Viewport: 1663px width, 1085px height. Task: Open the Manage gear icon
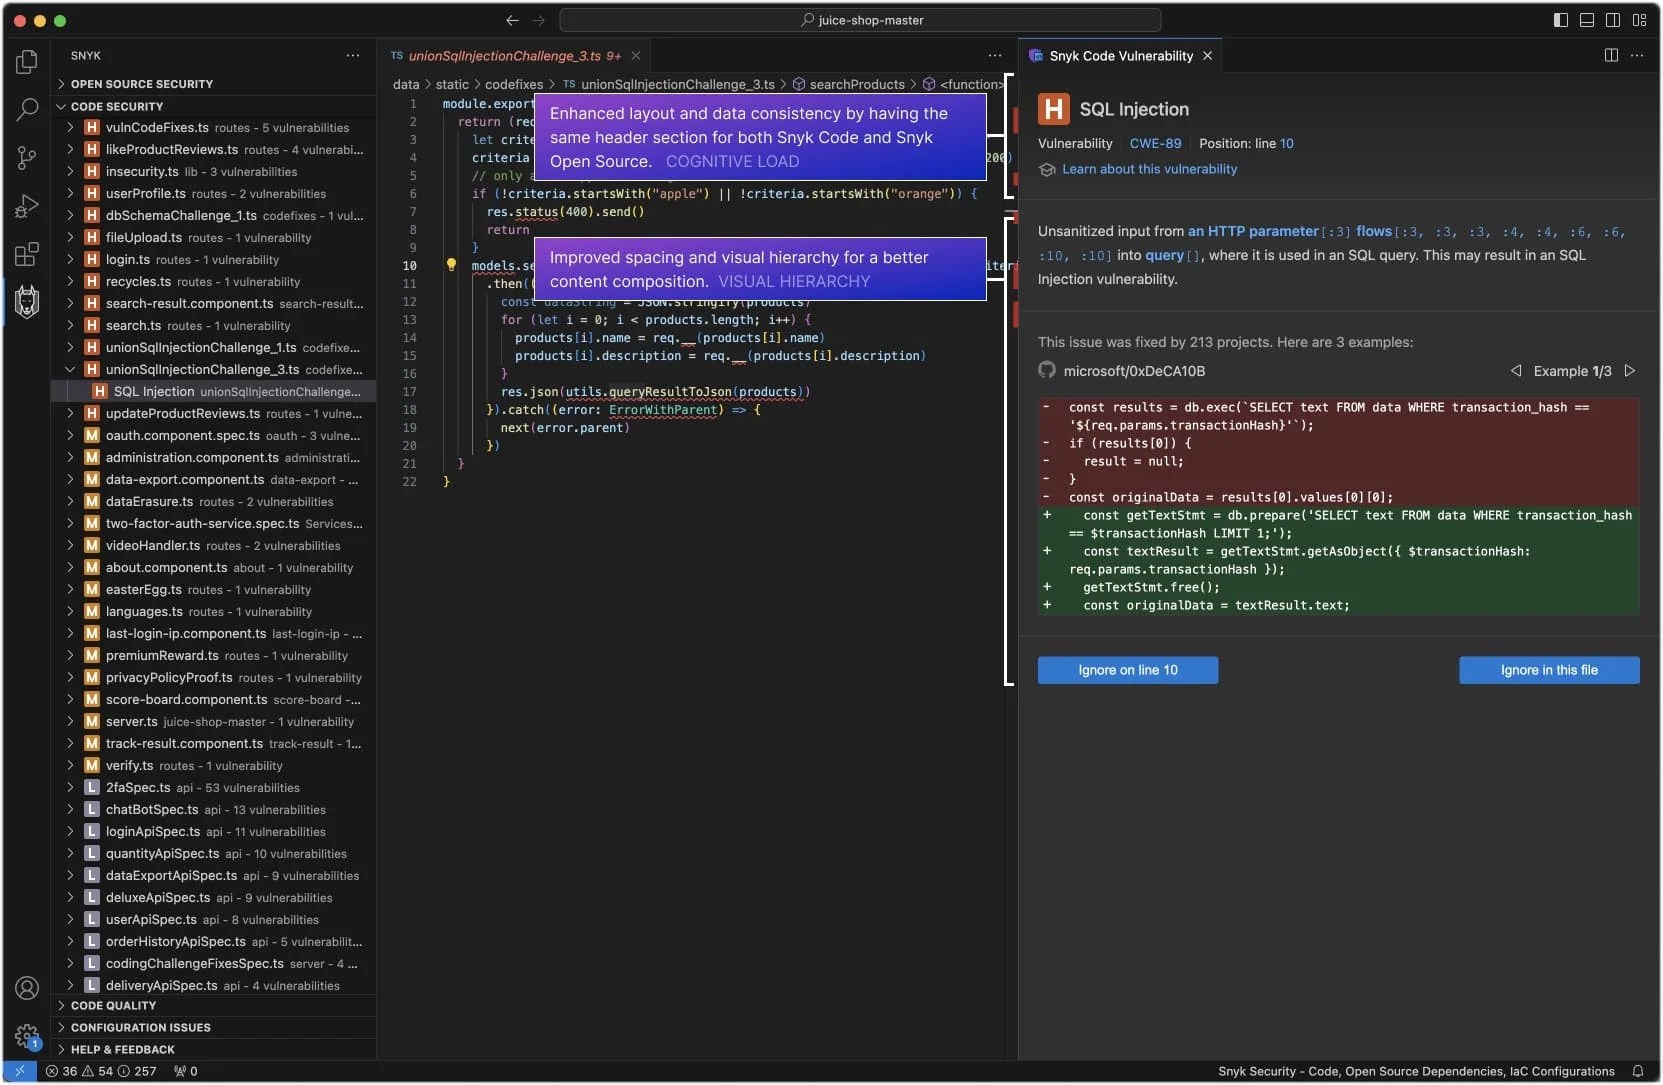pyautogui.click(x=27, y=1038)
